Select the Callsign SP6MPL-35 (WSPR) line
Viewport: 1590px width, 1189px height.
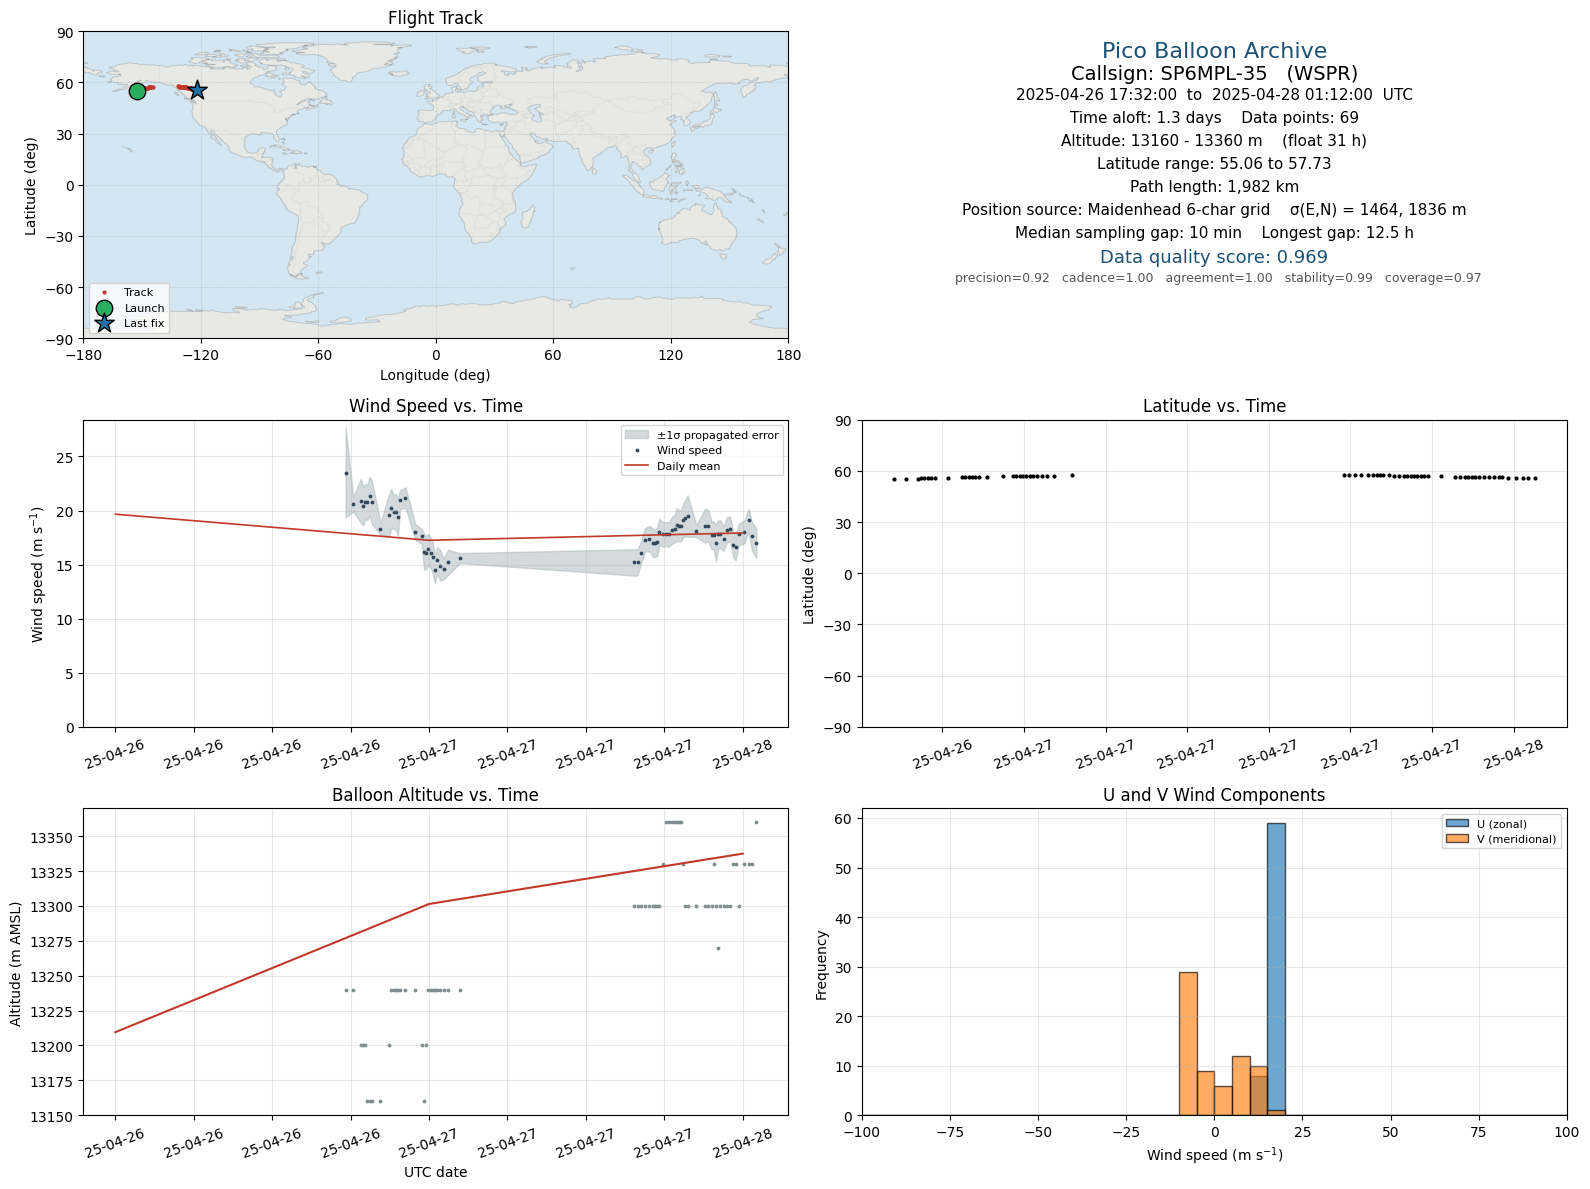(x=1214, y=73)
